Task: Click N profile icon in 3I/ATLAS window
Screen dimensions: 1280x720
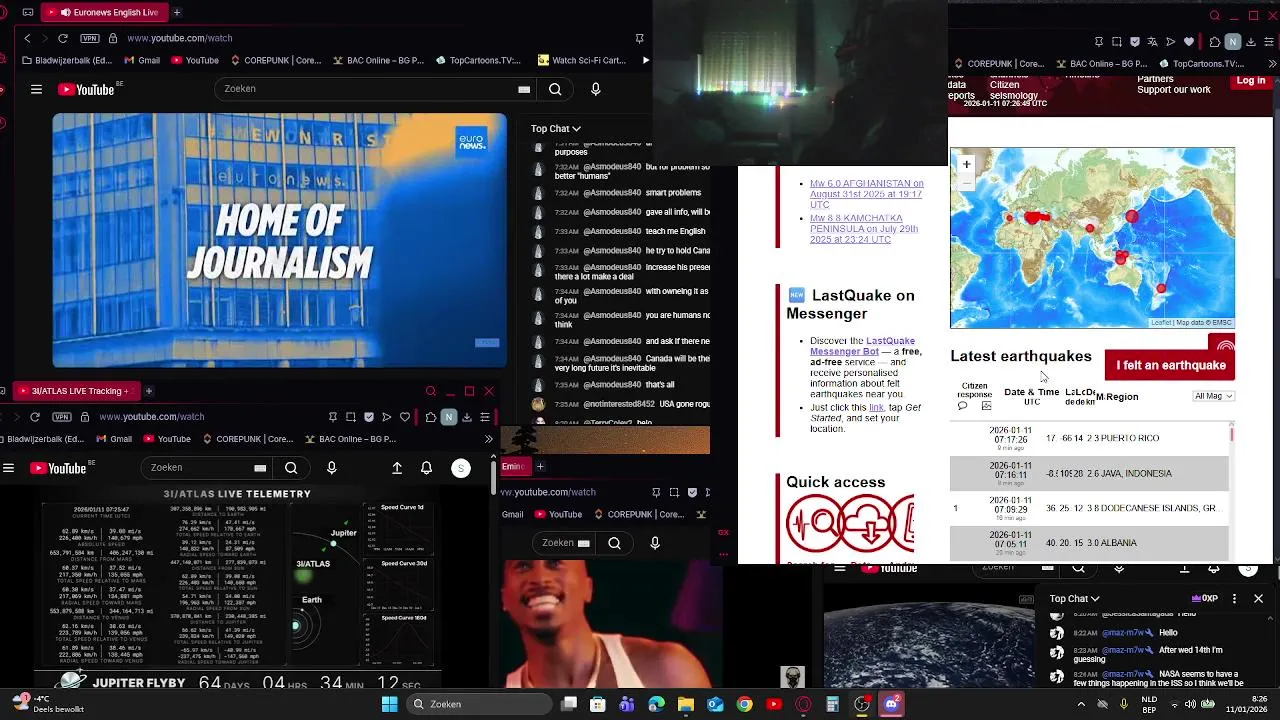Action: (449, 417)
